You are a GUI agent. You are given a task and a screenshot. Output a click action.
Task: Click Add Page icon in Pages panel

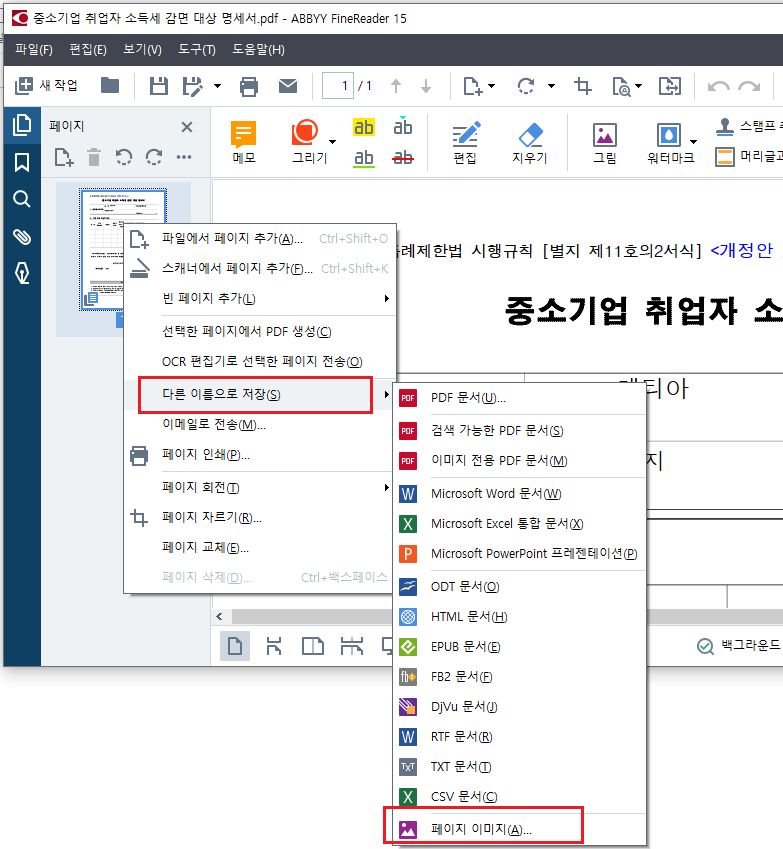[x=63, y=158]
